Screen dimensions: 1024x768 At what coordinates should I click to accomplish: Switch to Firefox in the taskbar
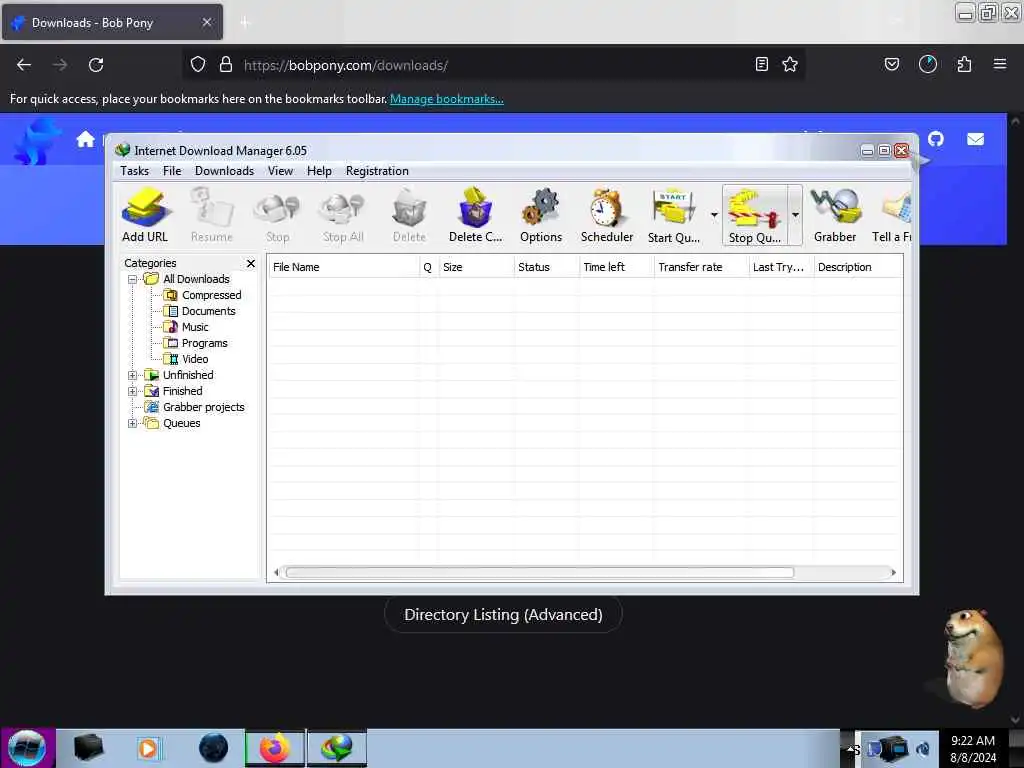275,748
